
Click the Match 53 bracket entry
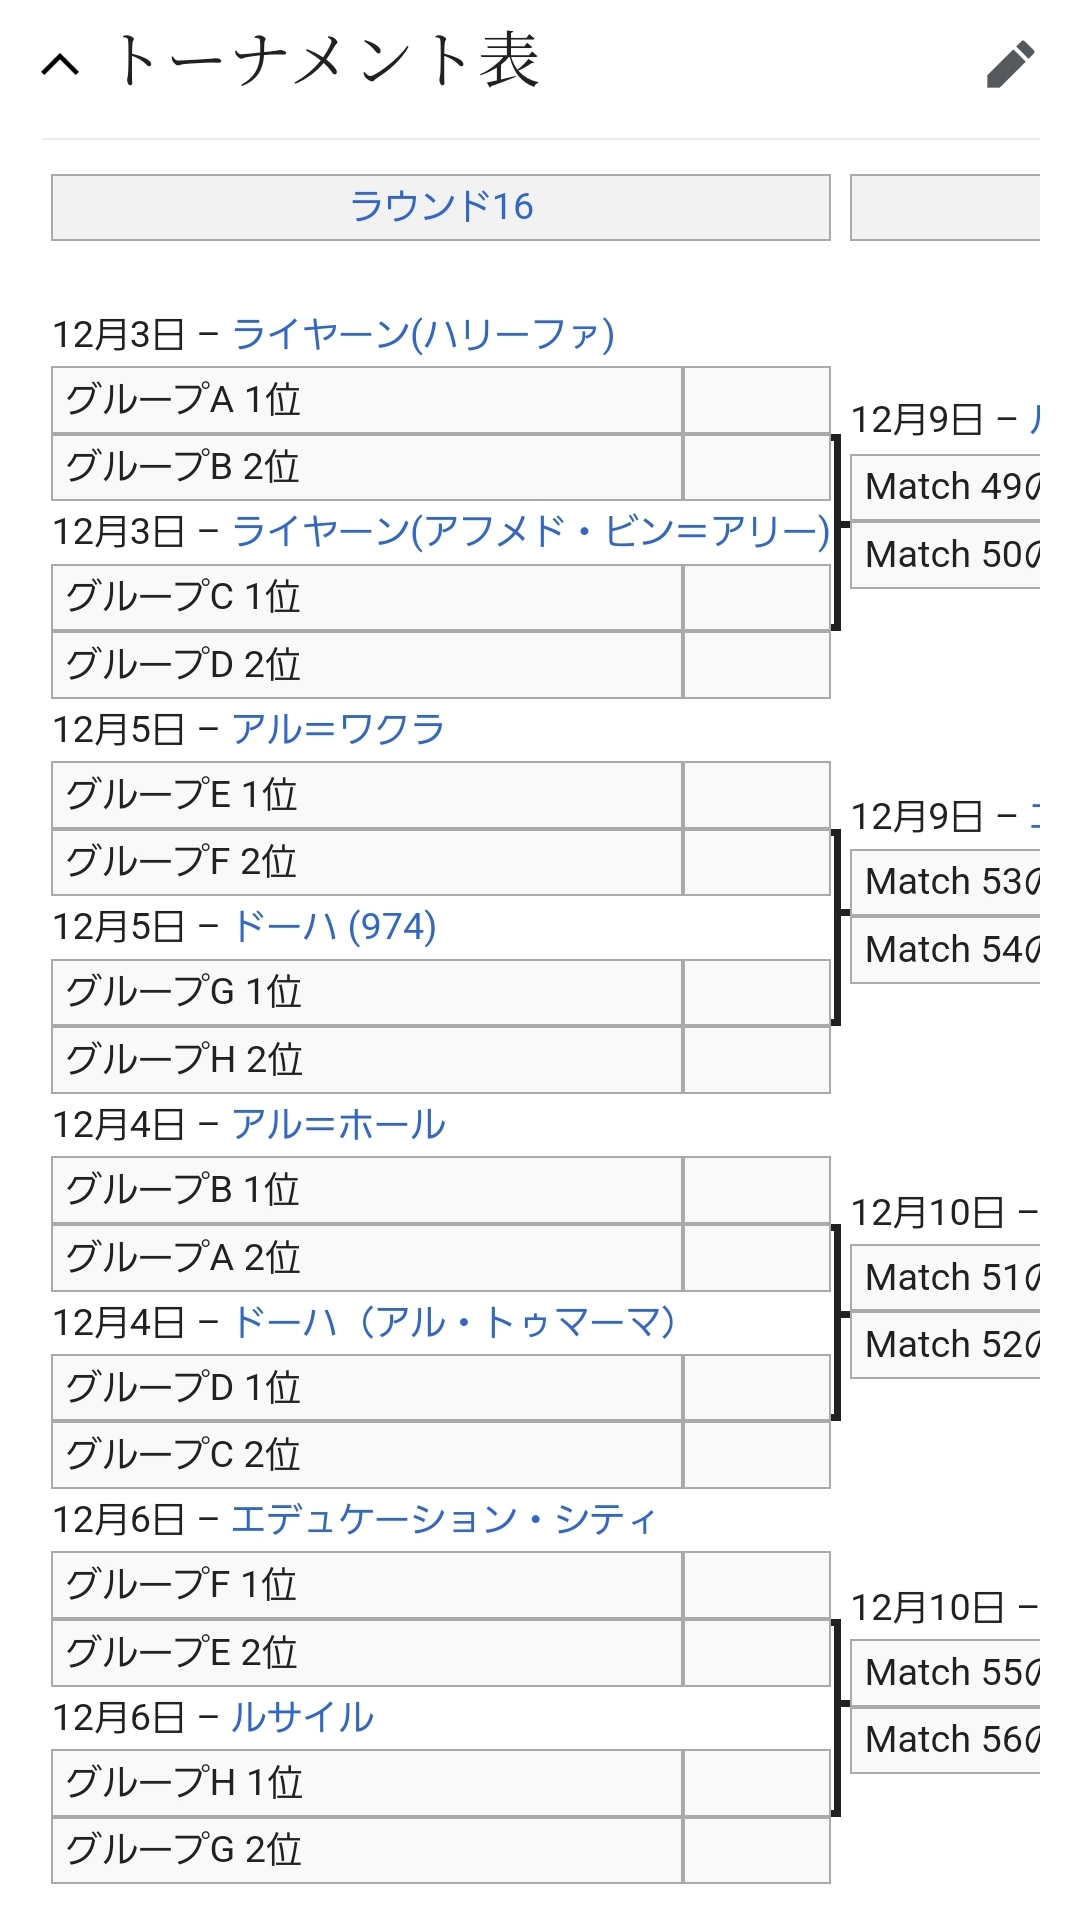[x=946, y=882]
